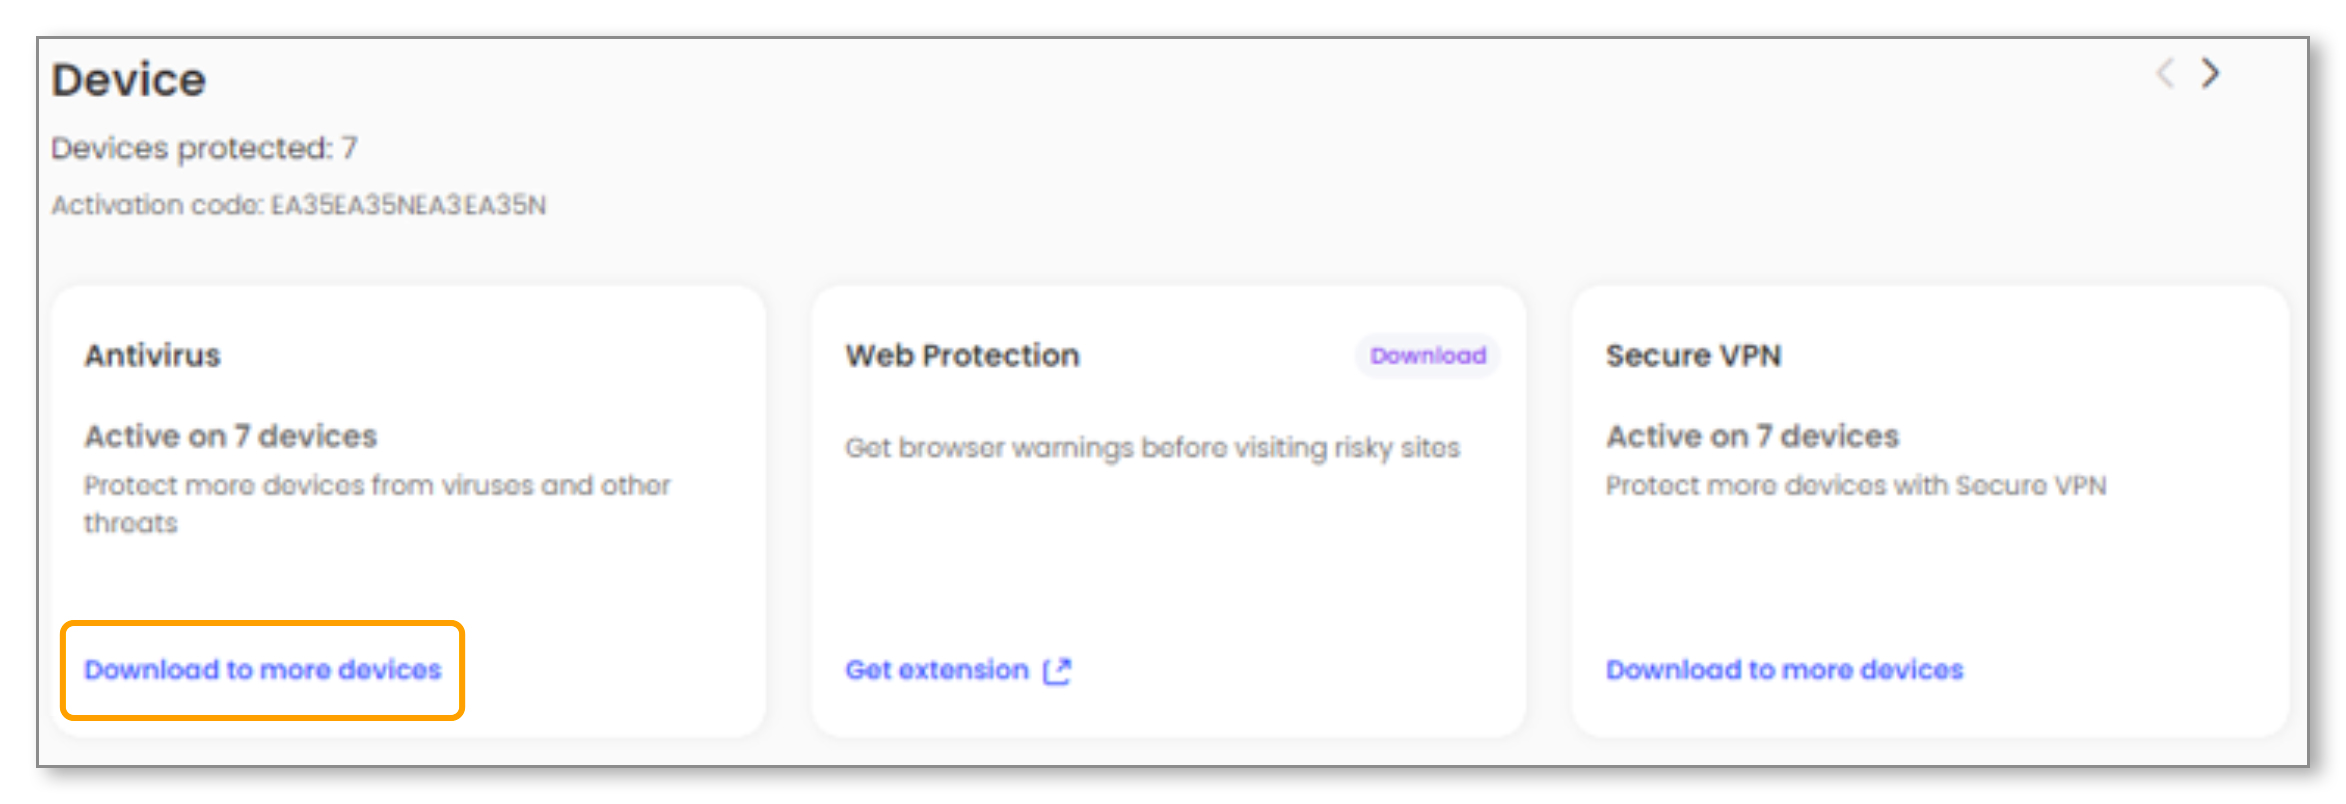2346x804 pixels.
Task: Click the Download badge on Web Protection
Action: coord(1427,356)
